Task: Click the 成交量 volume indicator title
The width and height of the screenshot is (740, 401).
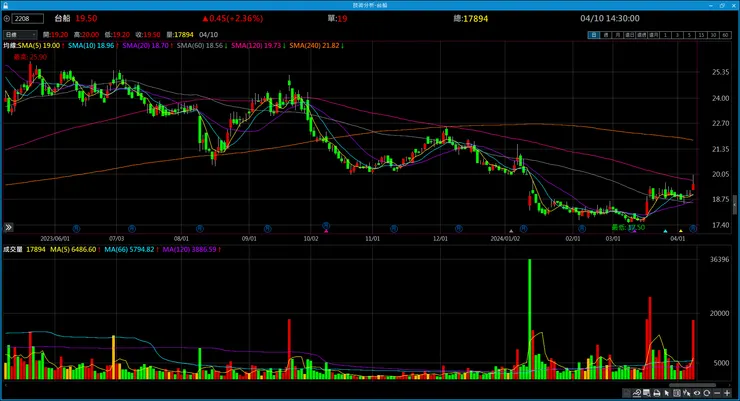Action: pos(13,250)
